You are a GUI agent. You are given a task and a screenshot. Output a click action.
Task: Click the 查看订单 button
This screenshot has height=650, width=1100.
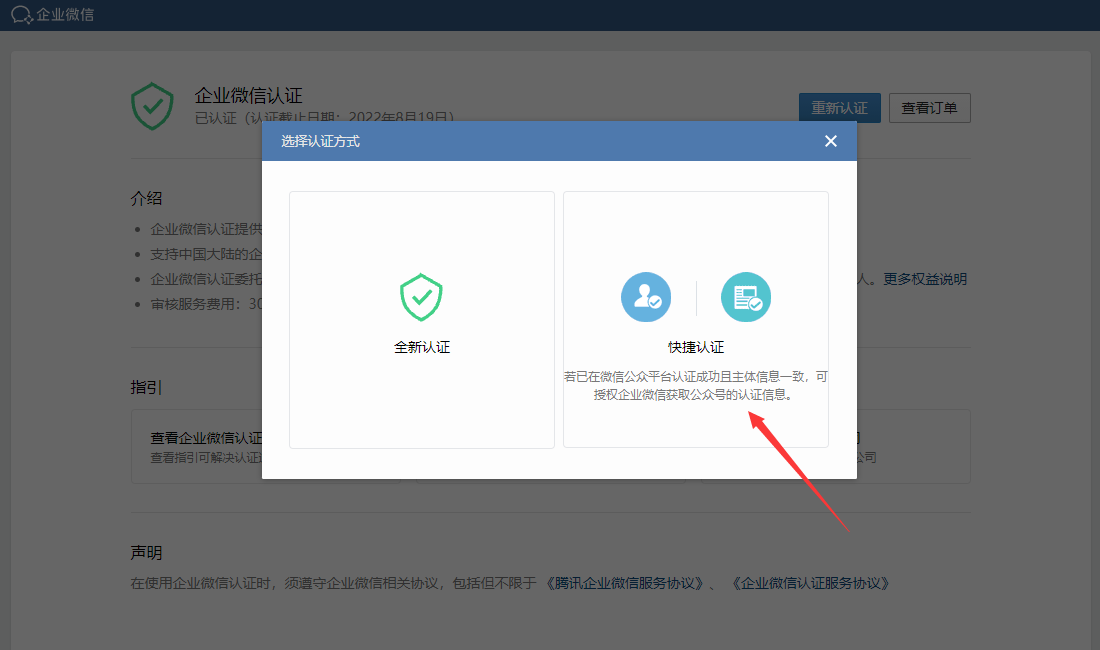coord(930,108)
